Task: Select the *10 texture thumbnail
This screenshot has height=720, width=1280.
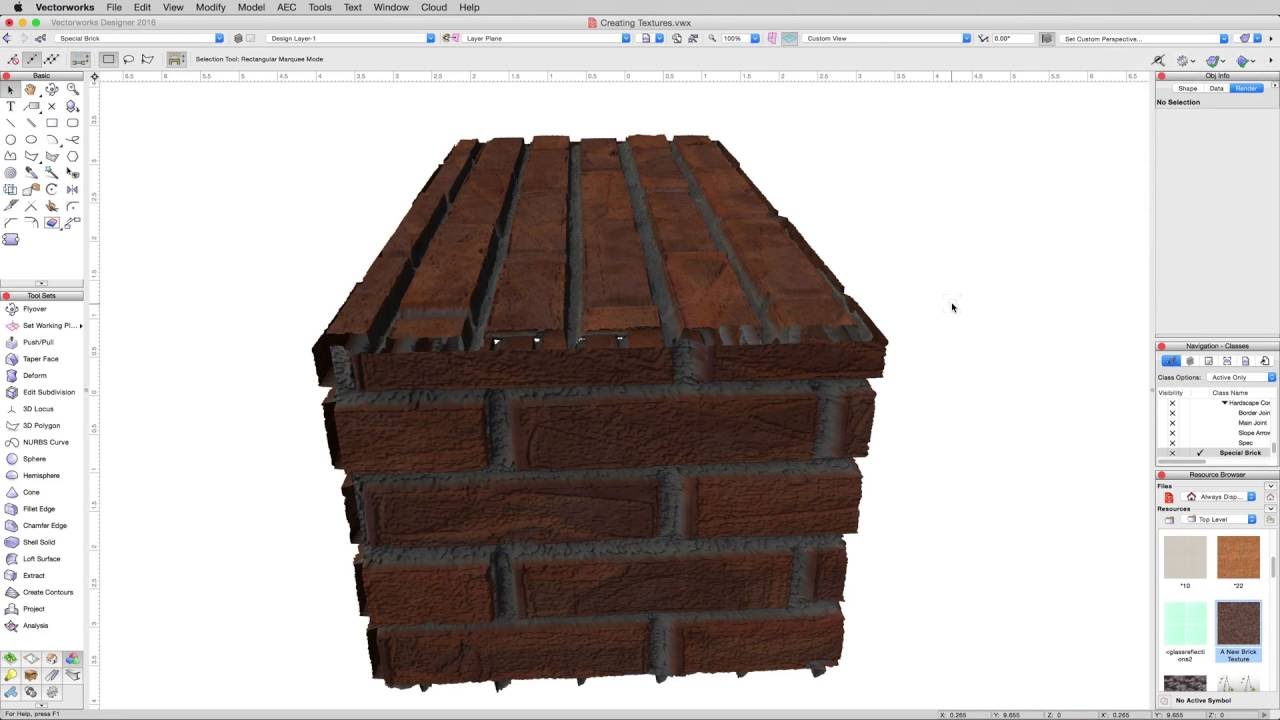Action: click(1185, 557)
